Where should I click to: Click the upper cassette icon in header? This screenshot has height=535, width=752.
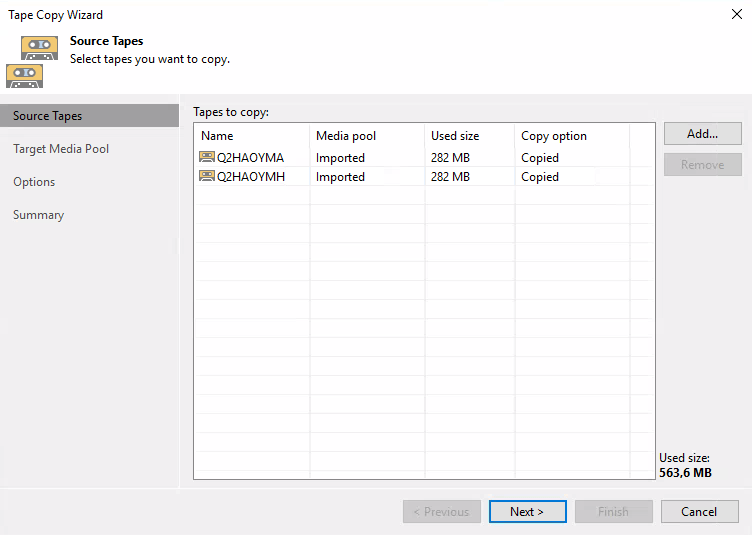click(x=39, y=48)
